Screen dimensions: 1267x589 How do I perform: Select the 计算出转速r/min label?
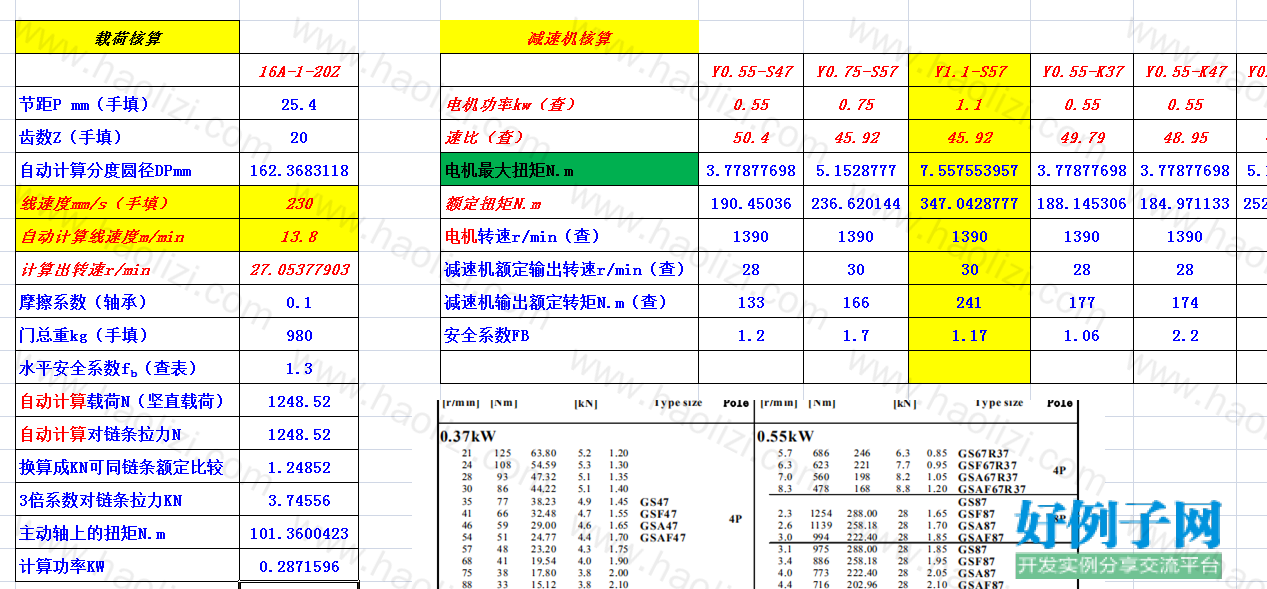tap(127, 269)
